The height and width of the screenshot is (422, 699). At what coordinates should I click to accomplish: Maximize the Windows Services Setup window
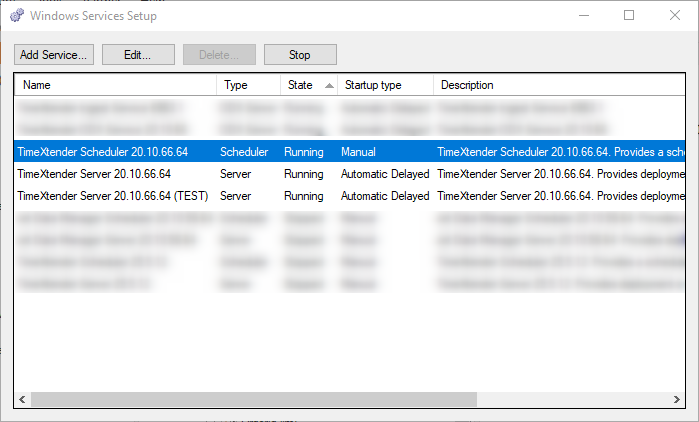click(x=629, y=15)
